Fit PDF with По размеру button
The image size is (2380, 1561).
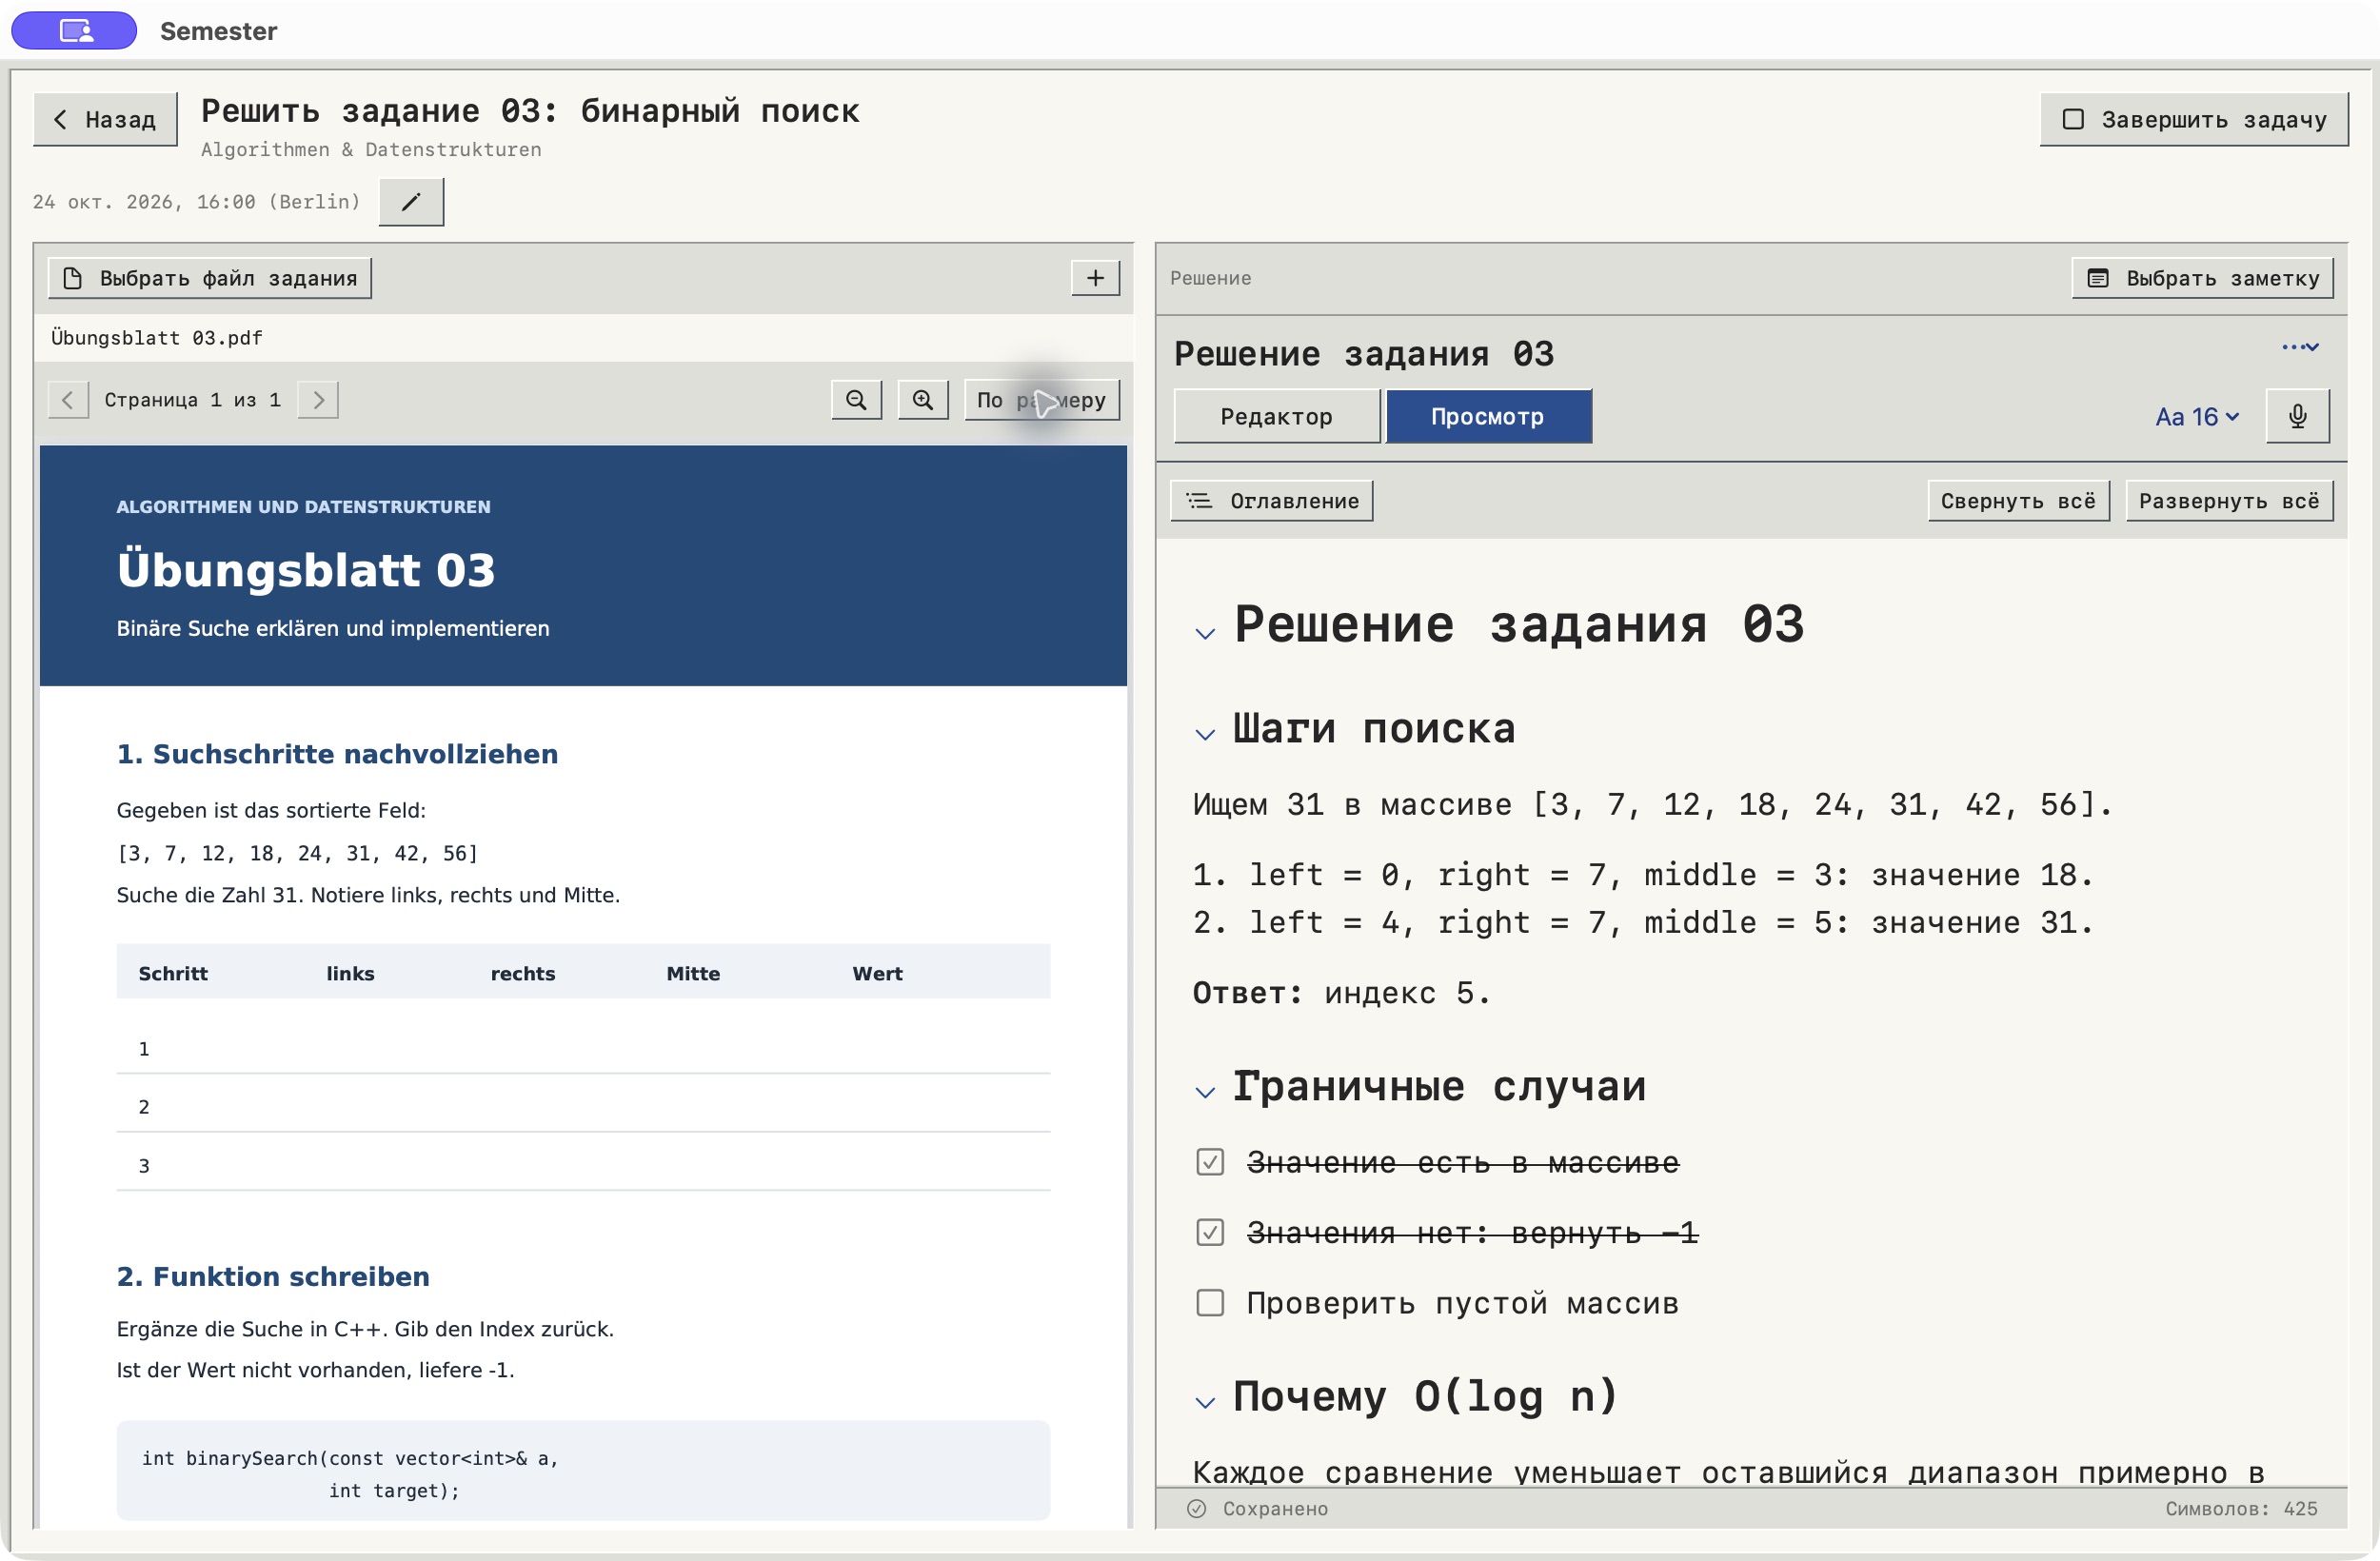point(1042,400)
